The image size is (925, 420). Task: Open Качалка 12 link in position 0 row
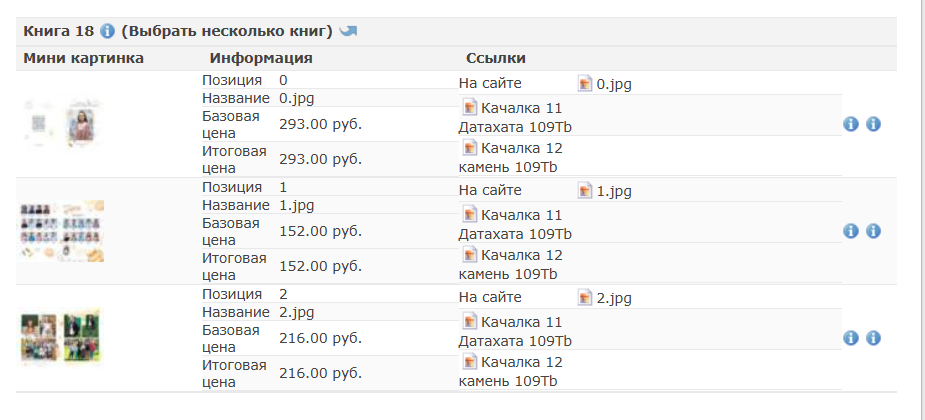[x=521, y=147]
